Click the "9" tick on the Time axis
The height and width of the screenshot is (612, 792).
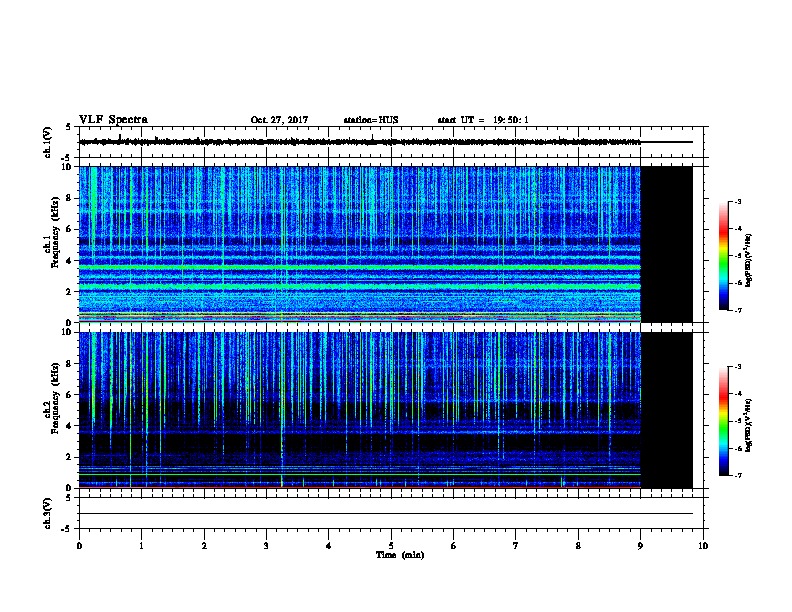click(640, 546)
